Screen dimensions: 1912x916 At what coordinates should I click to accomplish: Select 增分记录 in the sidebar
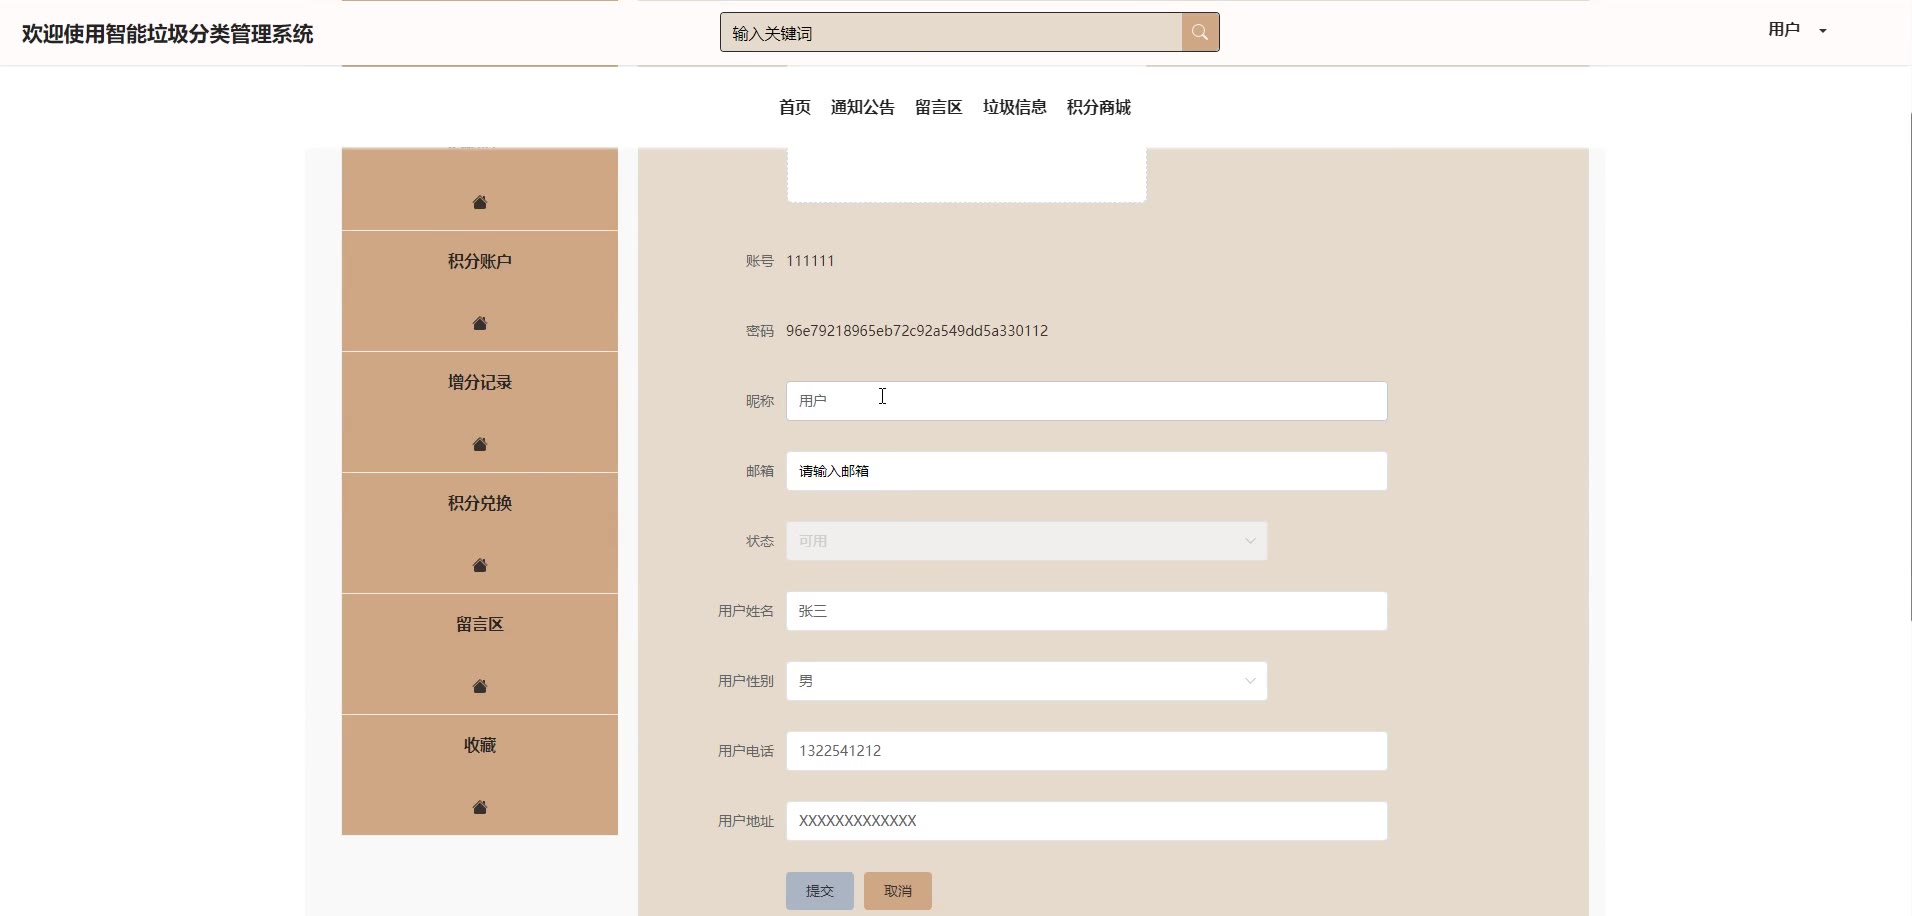480,382
